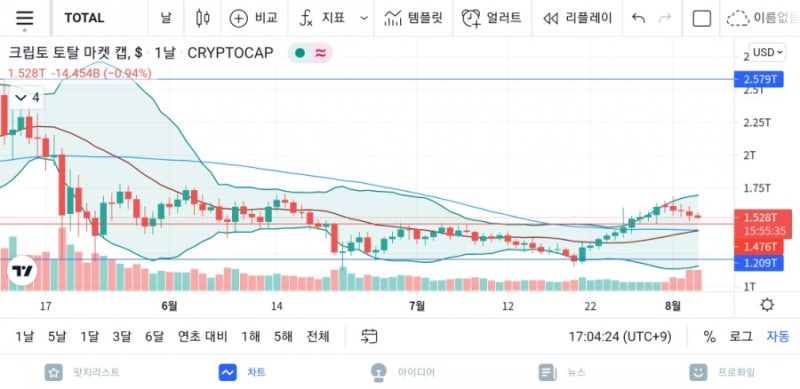Open chart settings gear icon
This screenshot has height=389, width=800.
767,305
